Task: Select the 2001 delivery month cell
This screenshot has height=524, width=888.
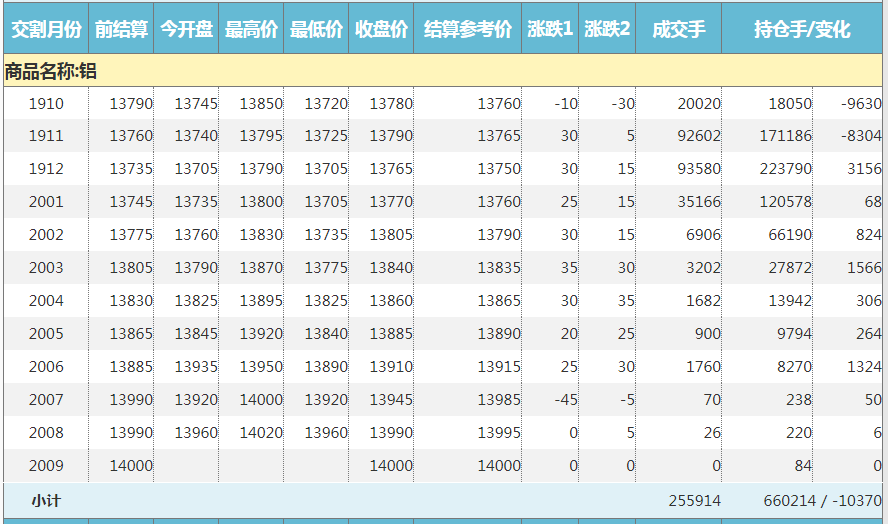Action: [x=46, y=202]
